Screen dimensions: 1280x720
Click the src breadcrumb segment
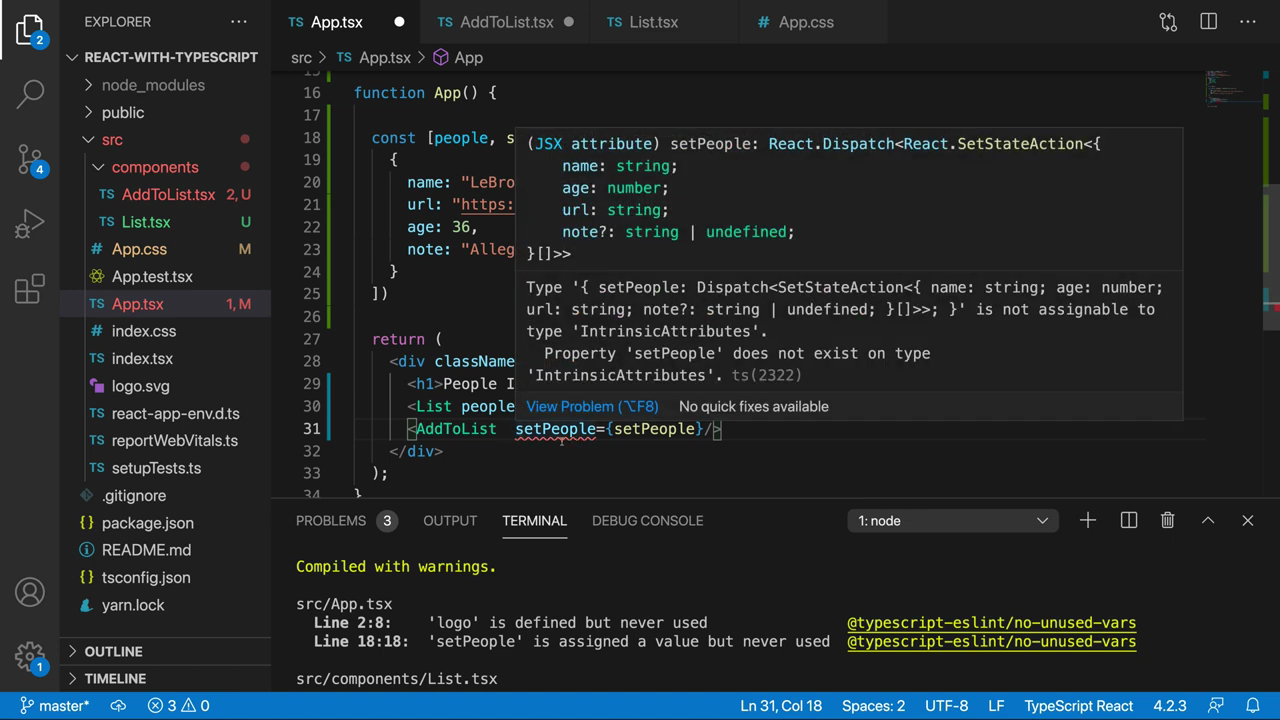[301, 58]
